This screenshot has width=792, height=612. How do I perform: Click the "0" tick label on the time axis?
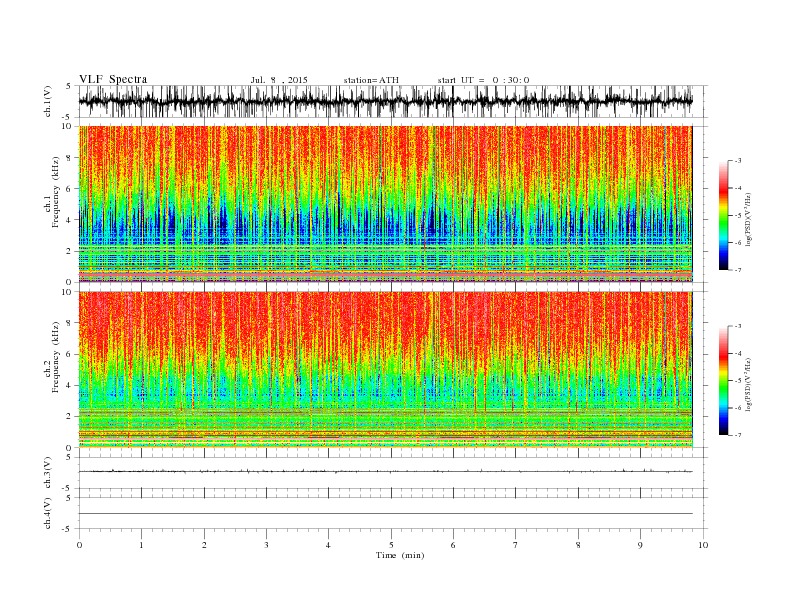[79, 545]
